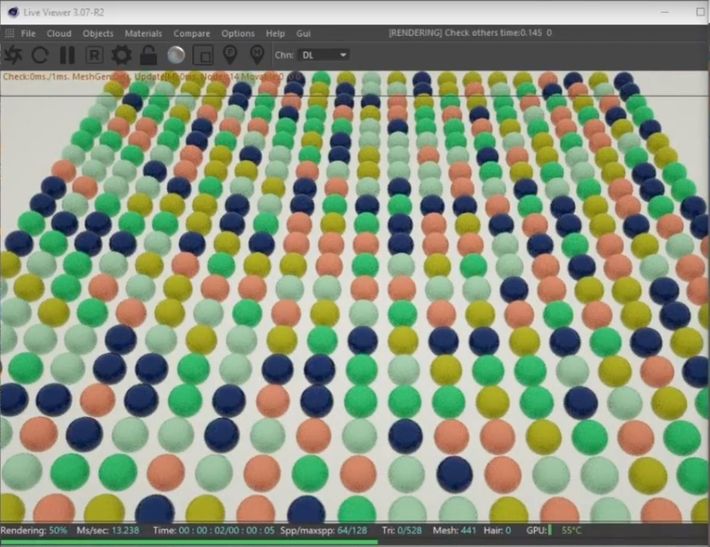The height and width of the screenshot is (547, 710).
Task: Toggle the resolution lock padlock icon
Action: pos(149,55)
